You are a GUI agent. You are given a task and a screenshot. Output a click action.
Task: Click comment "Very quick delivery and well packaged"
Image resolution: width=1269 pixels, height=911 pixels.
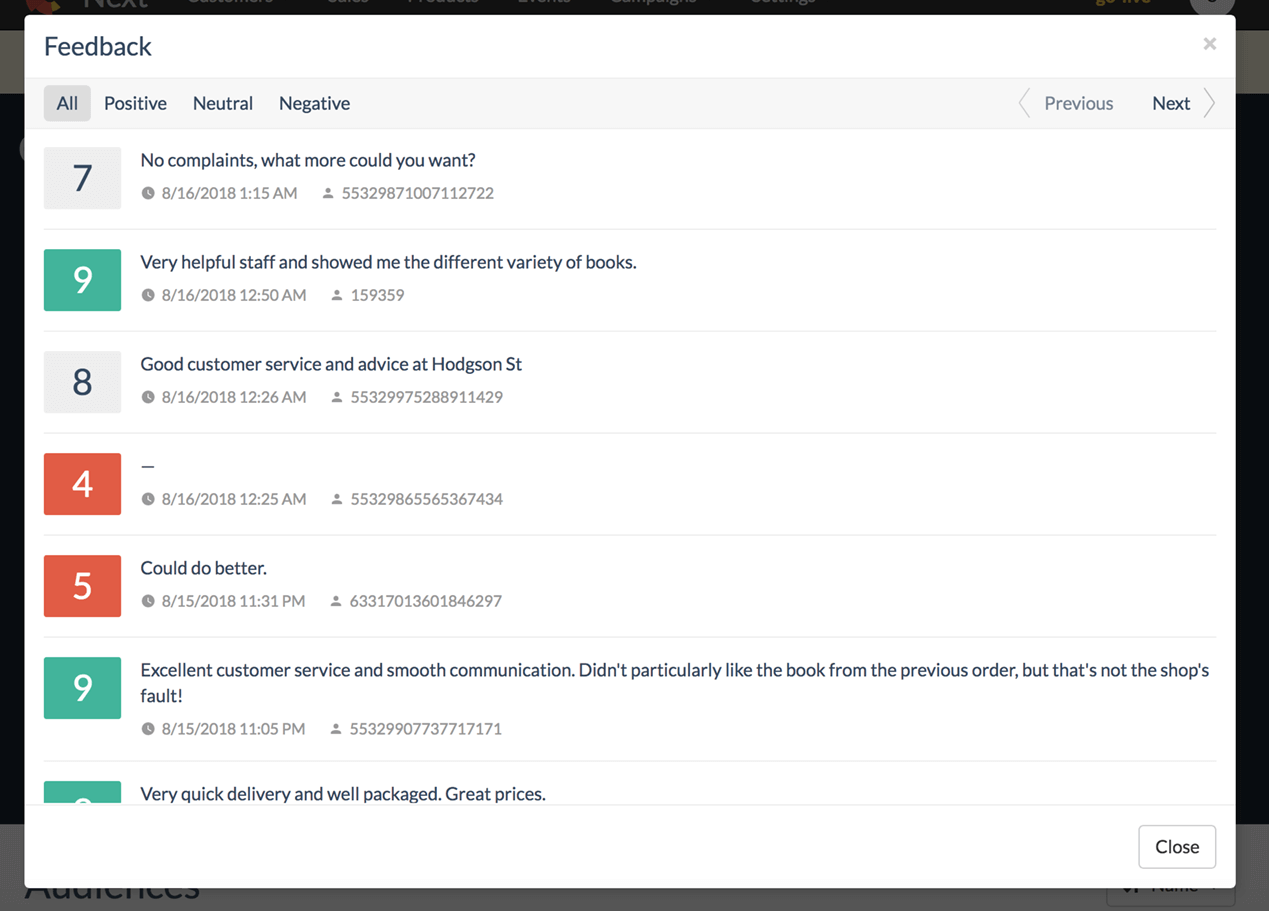343,794
